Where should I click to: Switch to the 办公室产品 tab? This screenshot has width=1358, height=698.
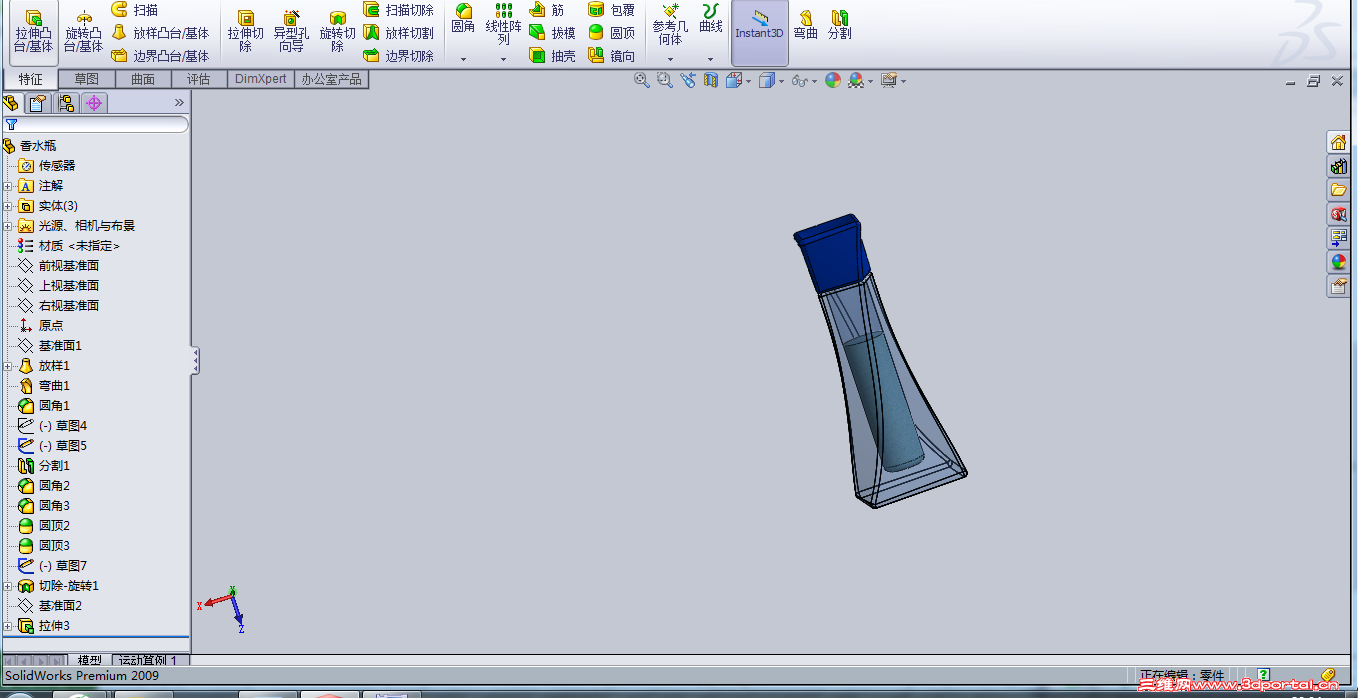331,79
